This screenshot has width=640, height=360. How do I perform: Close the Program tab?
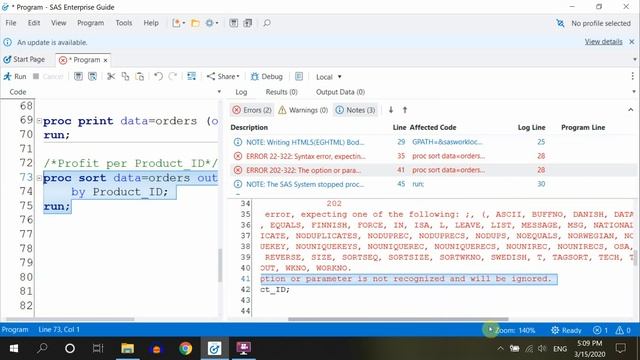pyautogui.click(x=105, y=60)
